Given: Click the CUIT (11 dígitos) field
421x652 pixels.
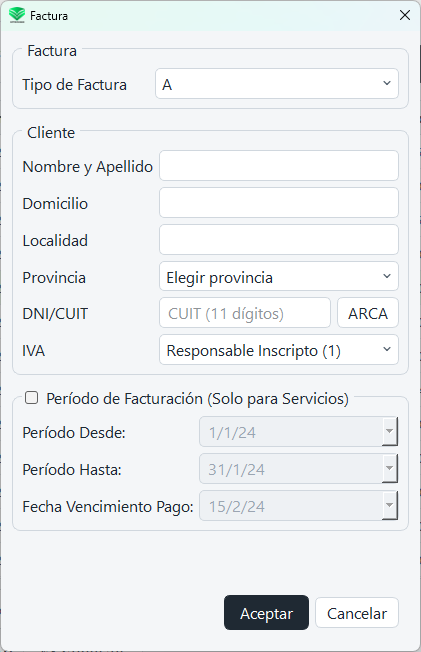Looking at the screenshot, I should coord(245,313).
